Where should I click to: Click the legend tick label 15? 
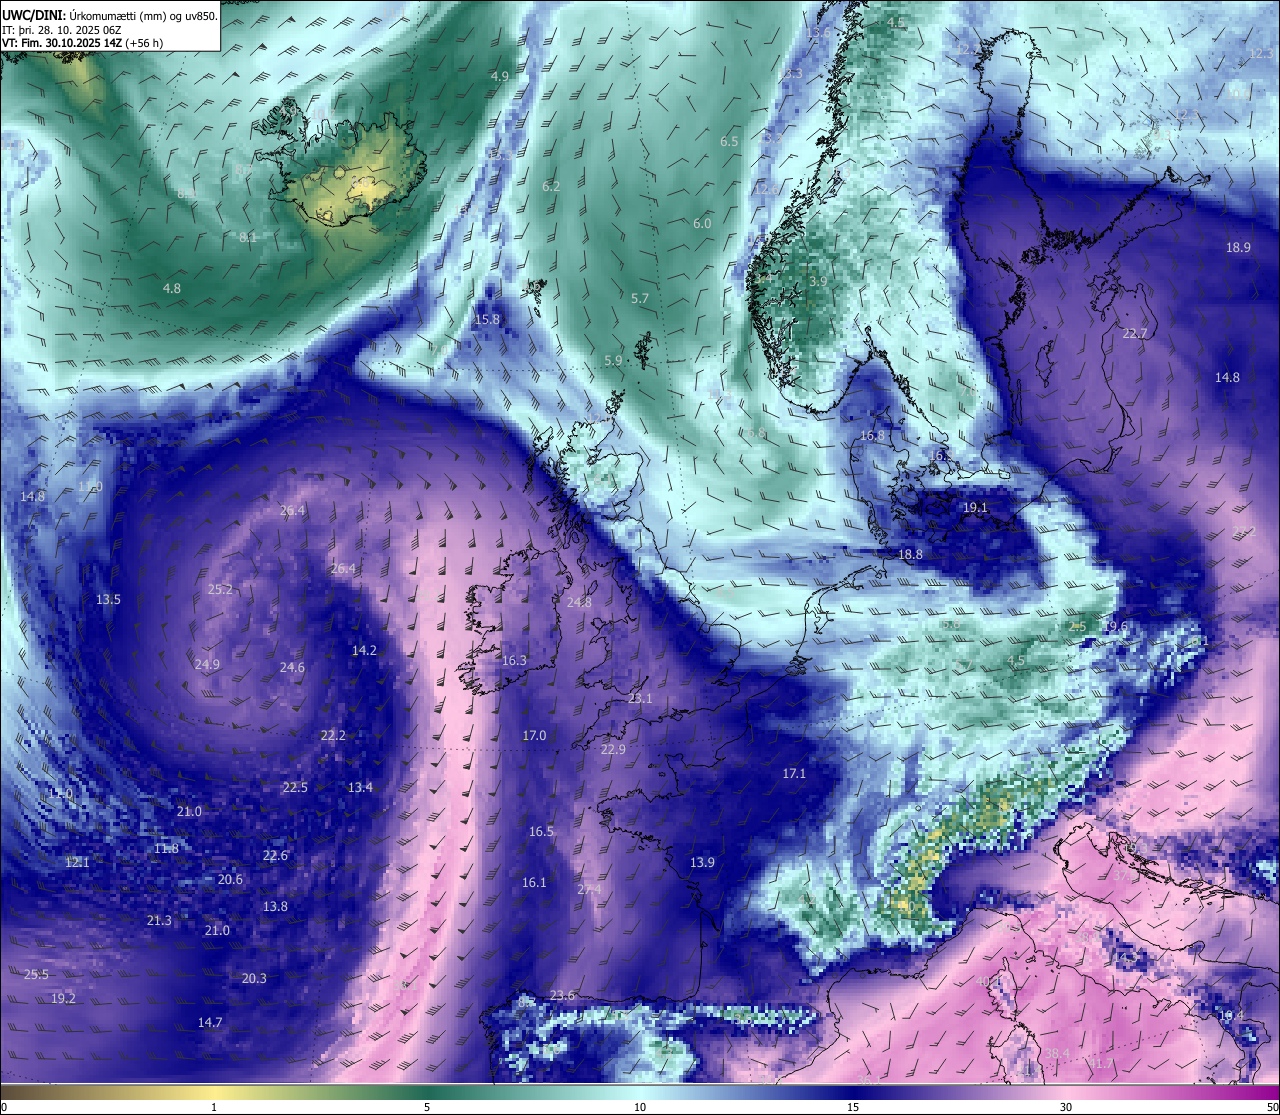(x=853, y=1107)
